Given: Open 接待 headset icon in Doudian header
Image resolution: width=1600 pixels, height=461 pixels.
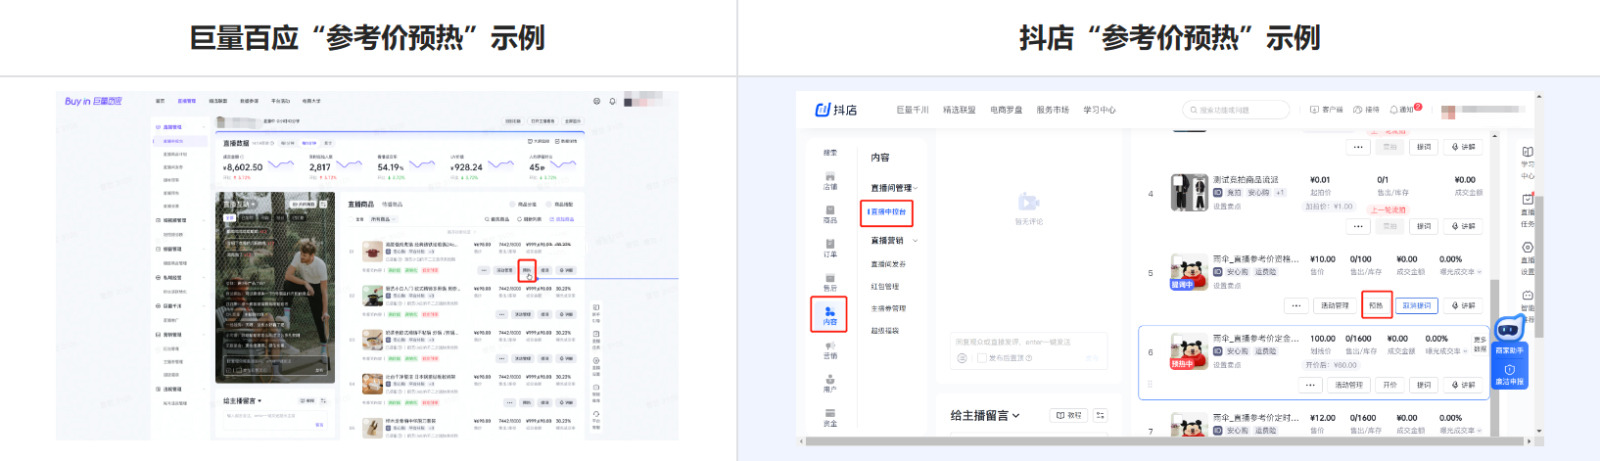Looking at the screenshot, I should 1358,110.
